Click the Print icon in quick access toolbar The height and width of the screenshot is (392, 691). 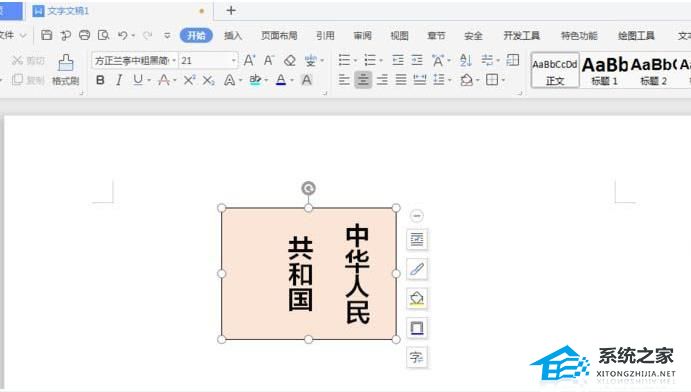(x=84, y=35)
